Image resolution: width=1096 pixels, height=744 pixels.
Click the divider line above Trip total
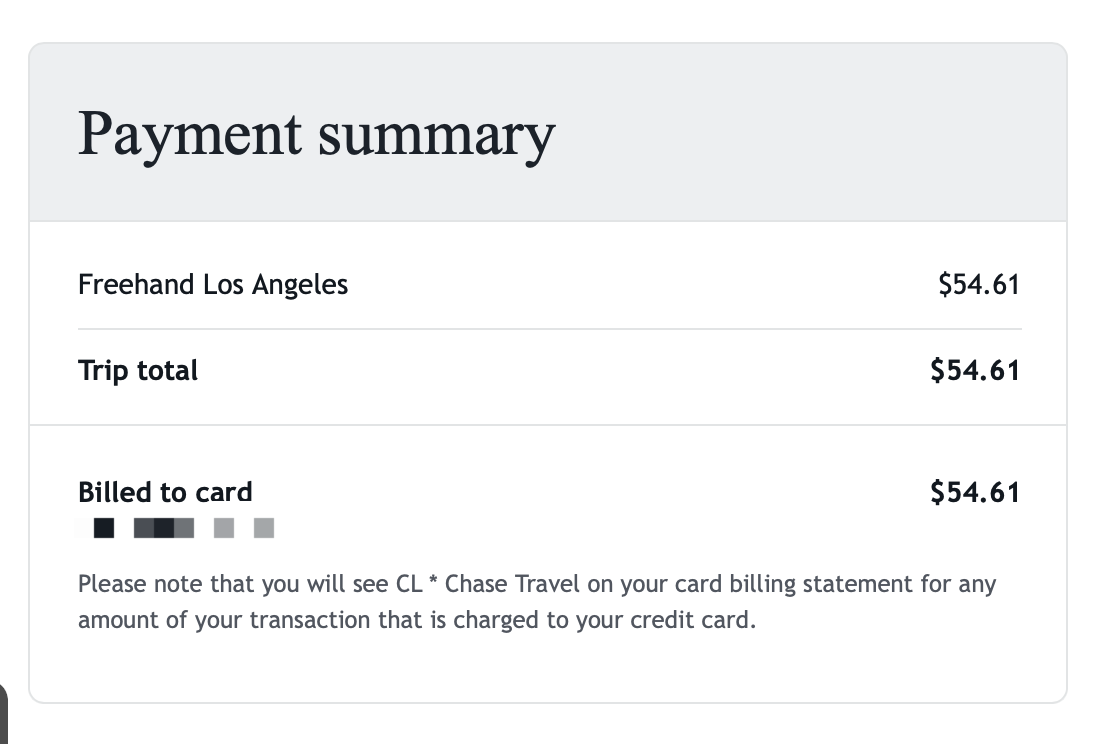click(549, 329)
